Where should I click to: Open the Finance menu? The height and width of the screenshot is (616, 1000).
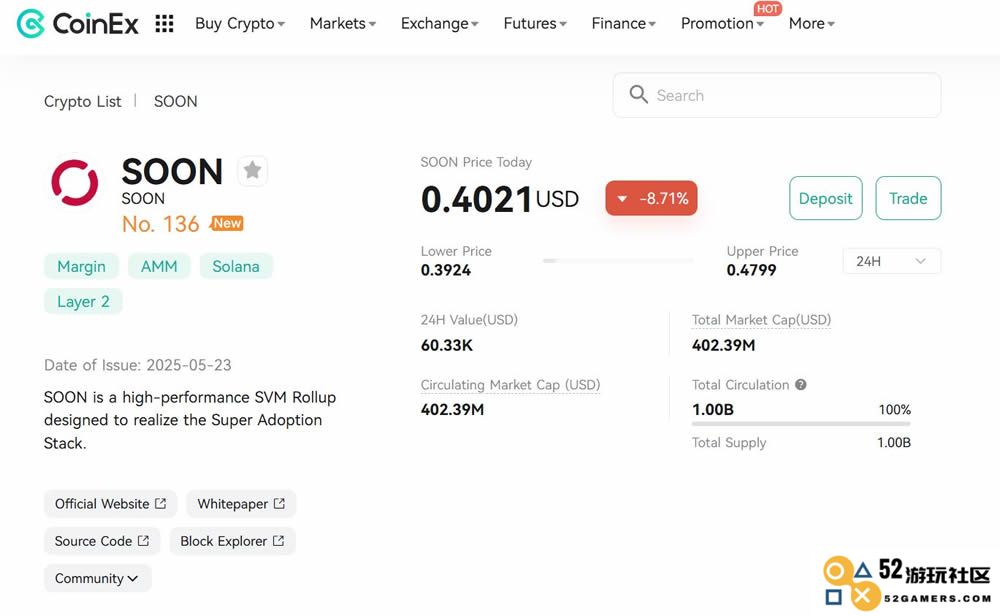(623, 24)
